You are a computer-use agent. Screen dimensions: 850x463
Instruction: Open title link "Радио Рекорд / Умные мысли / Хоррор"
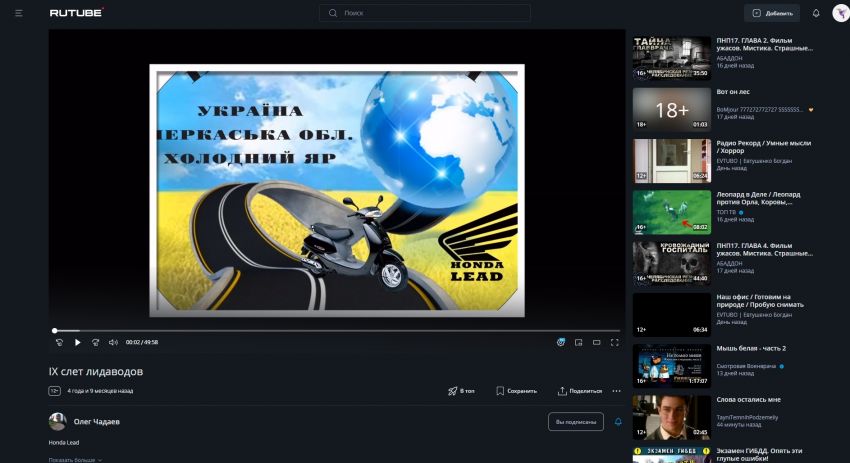coord(763,146)
